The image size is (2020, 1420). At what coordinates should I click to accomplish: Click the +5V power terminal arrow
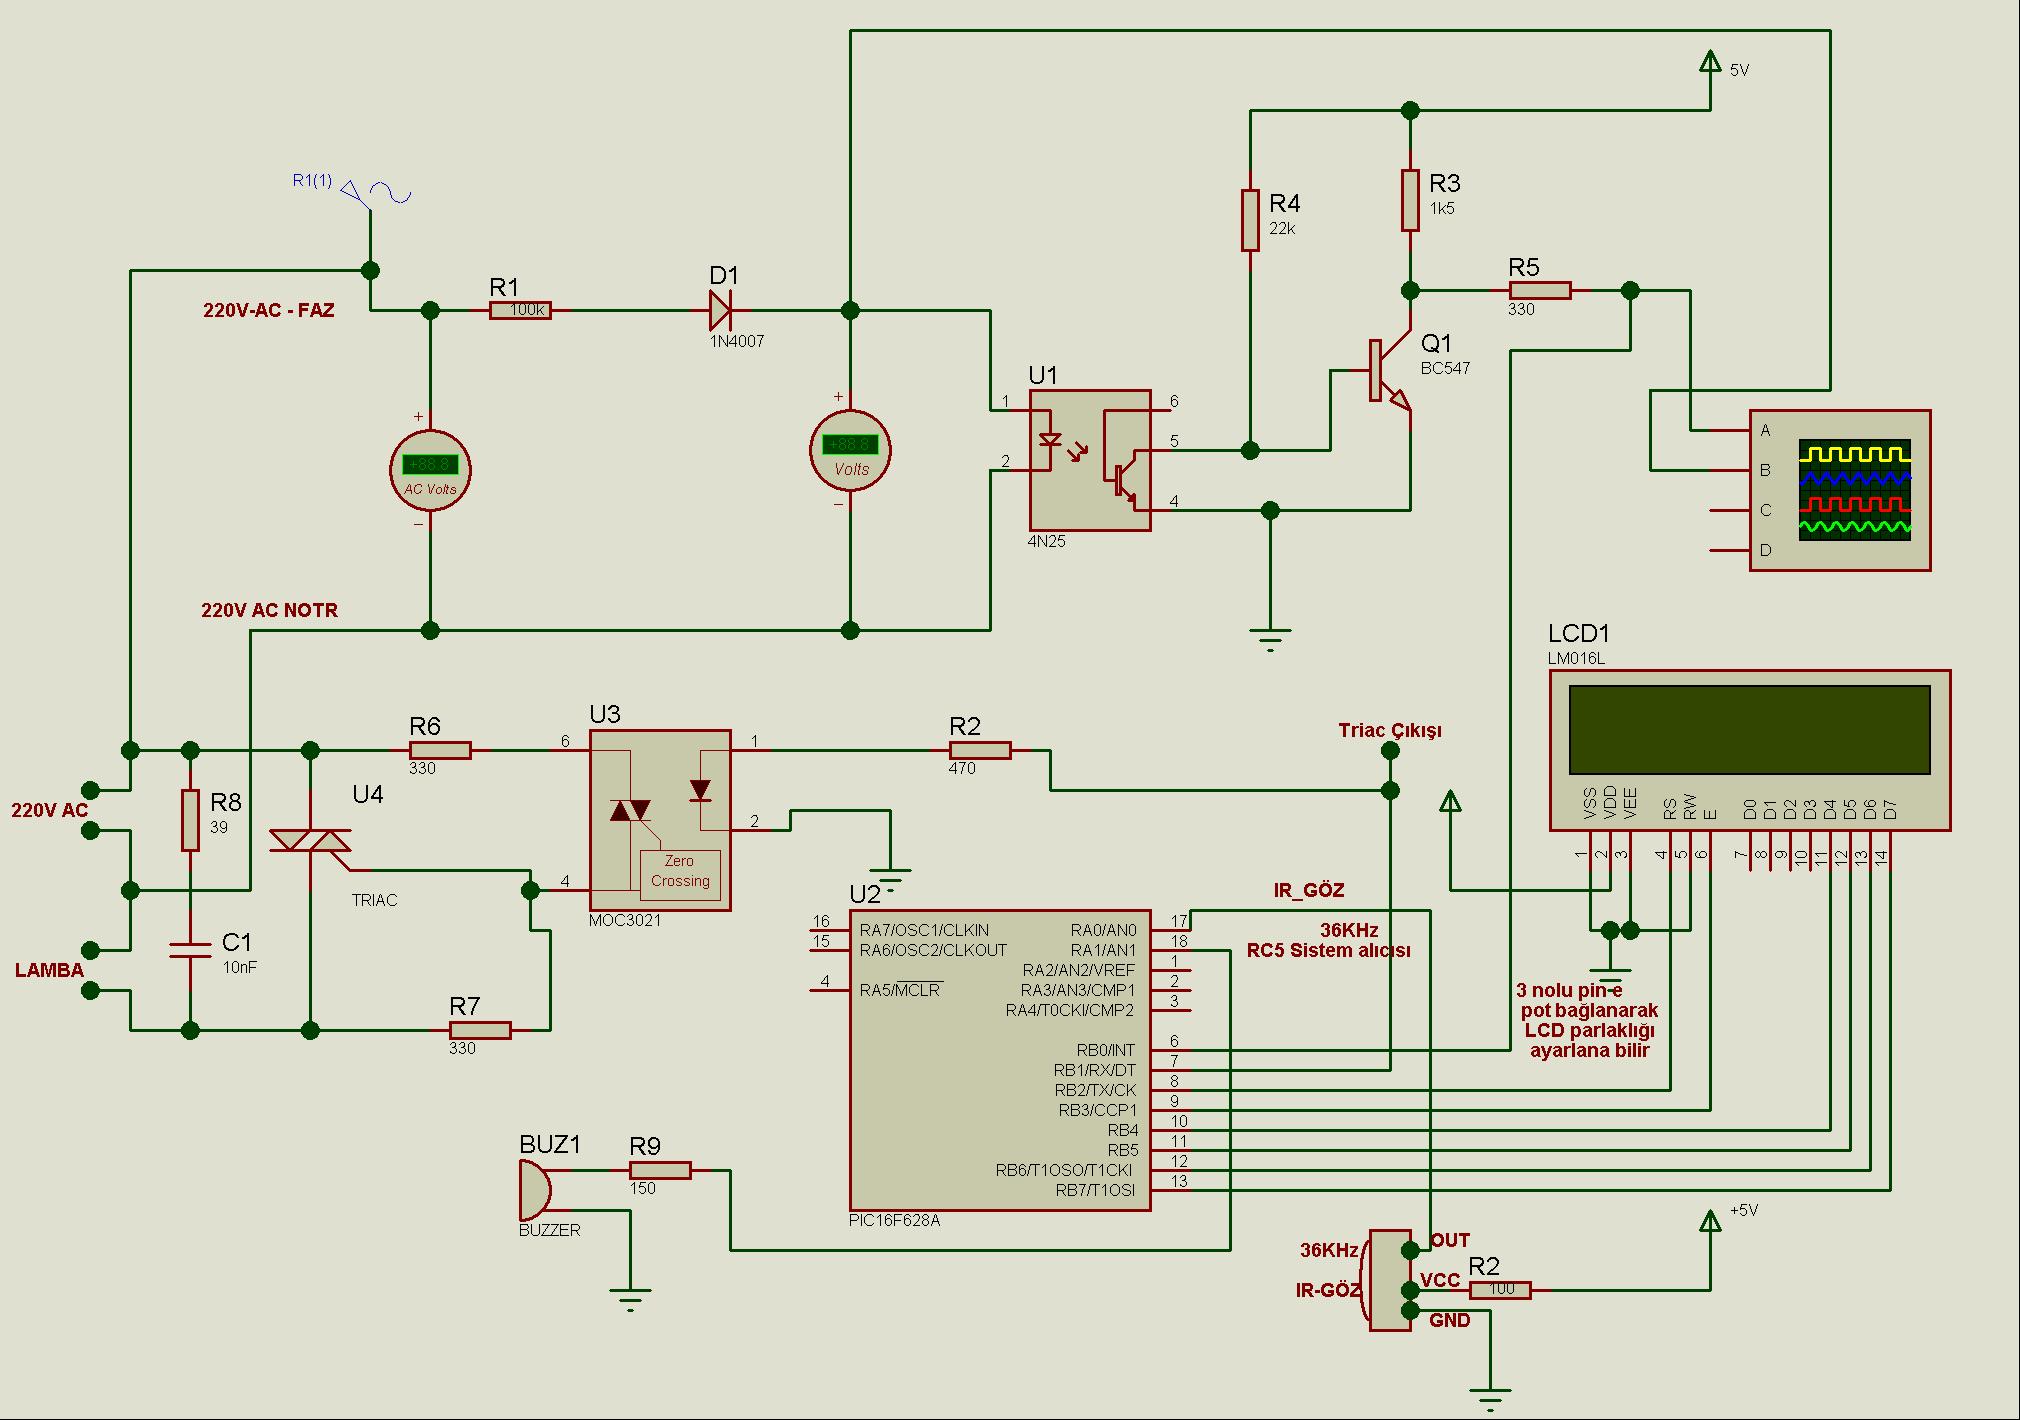point(1710,1221)
